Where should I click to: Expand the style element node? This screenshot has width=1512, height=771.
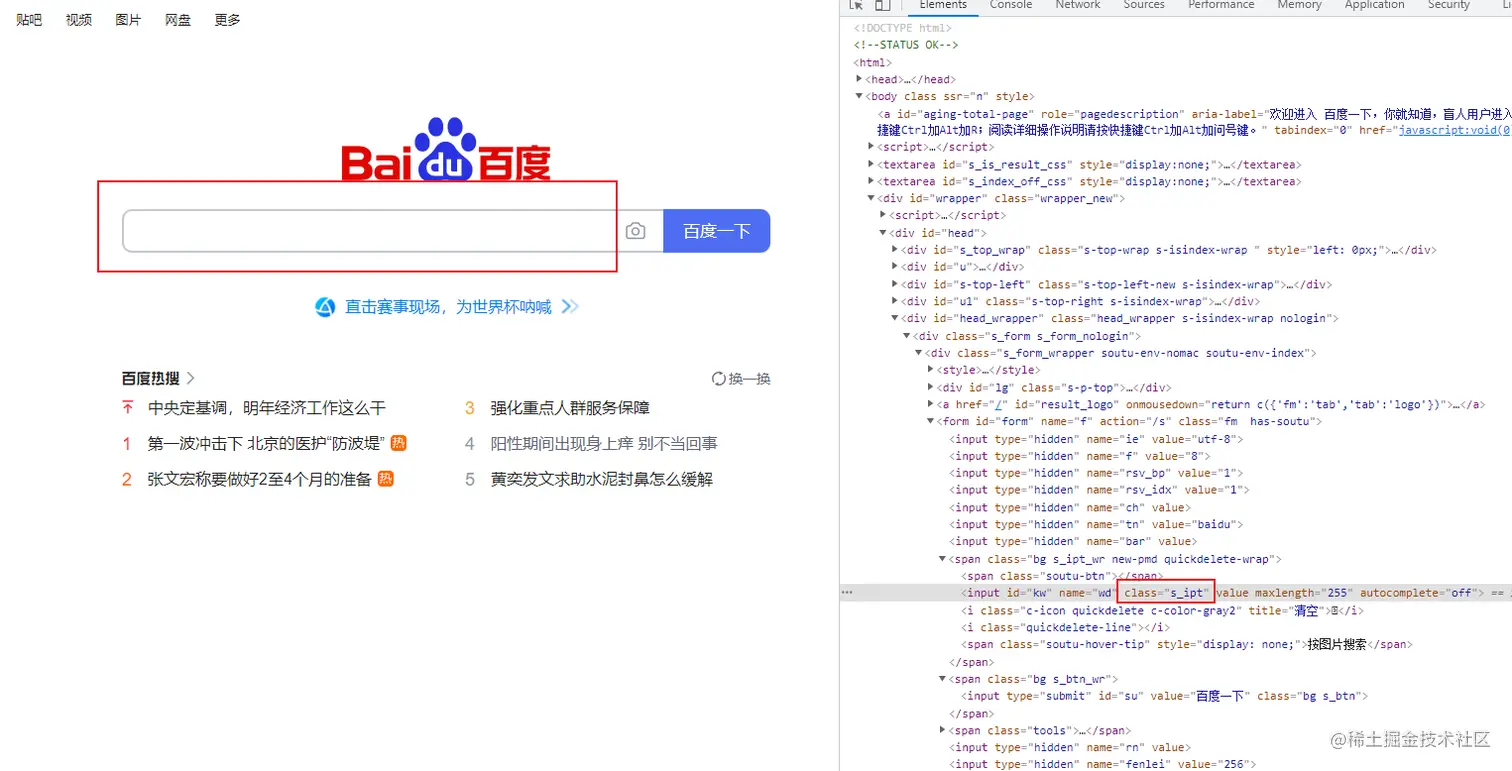tap(931, 369)
